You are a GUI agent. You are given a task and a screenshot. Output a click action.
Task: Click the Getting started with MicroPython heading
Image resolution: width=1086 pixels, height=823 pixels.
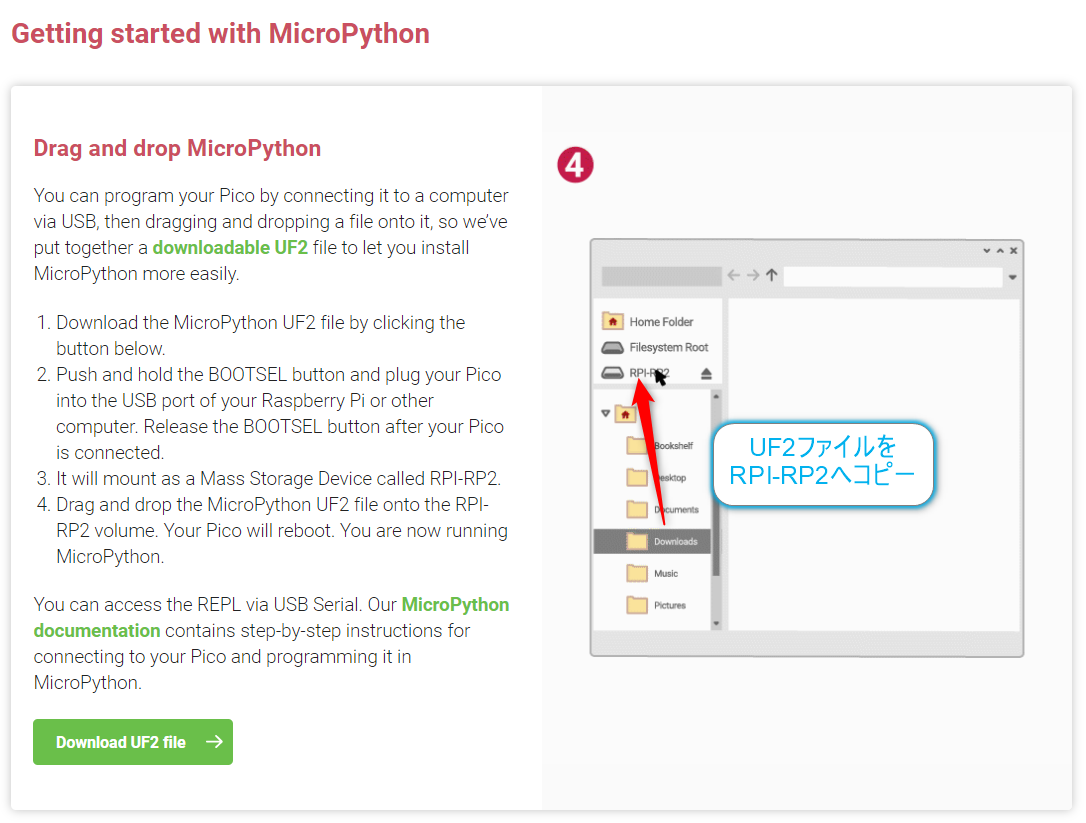[x=220, y=34]
